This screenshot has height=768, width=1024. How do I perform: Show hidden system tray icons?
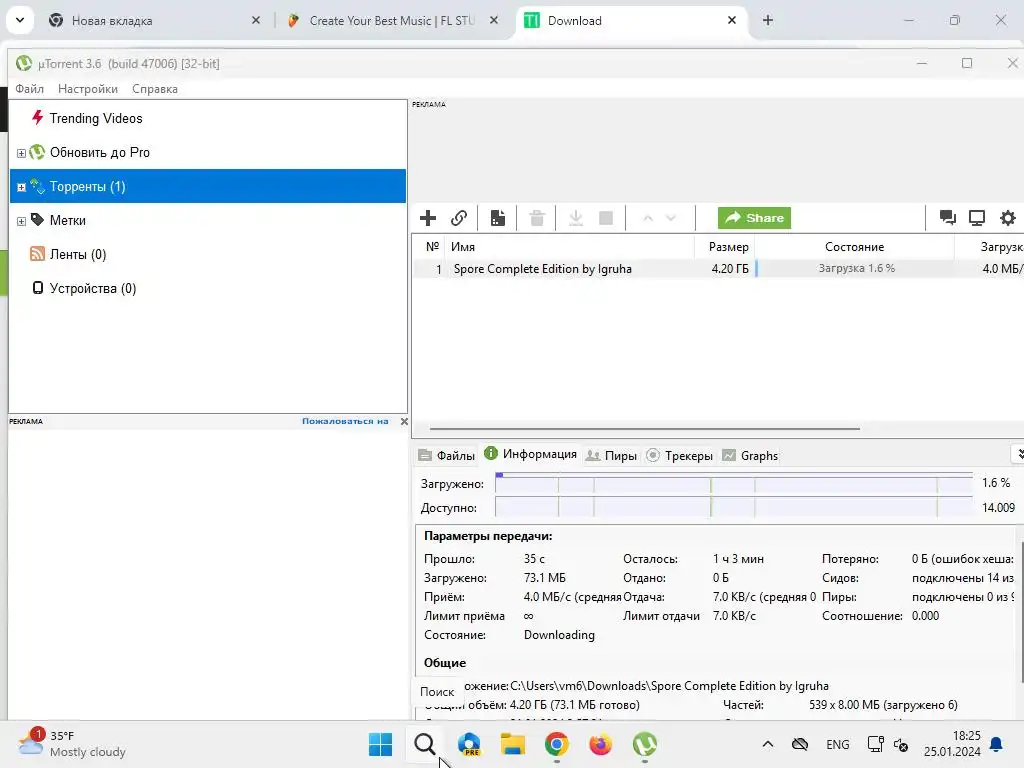(768, 744)
